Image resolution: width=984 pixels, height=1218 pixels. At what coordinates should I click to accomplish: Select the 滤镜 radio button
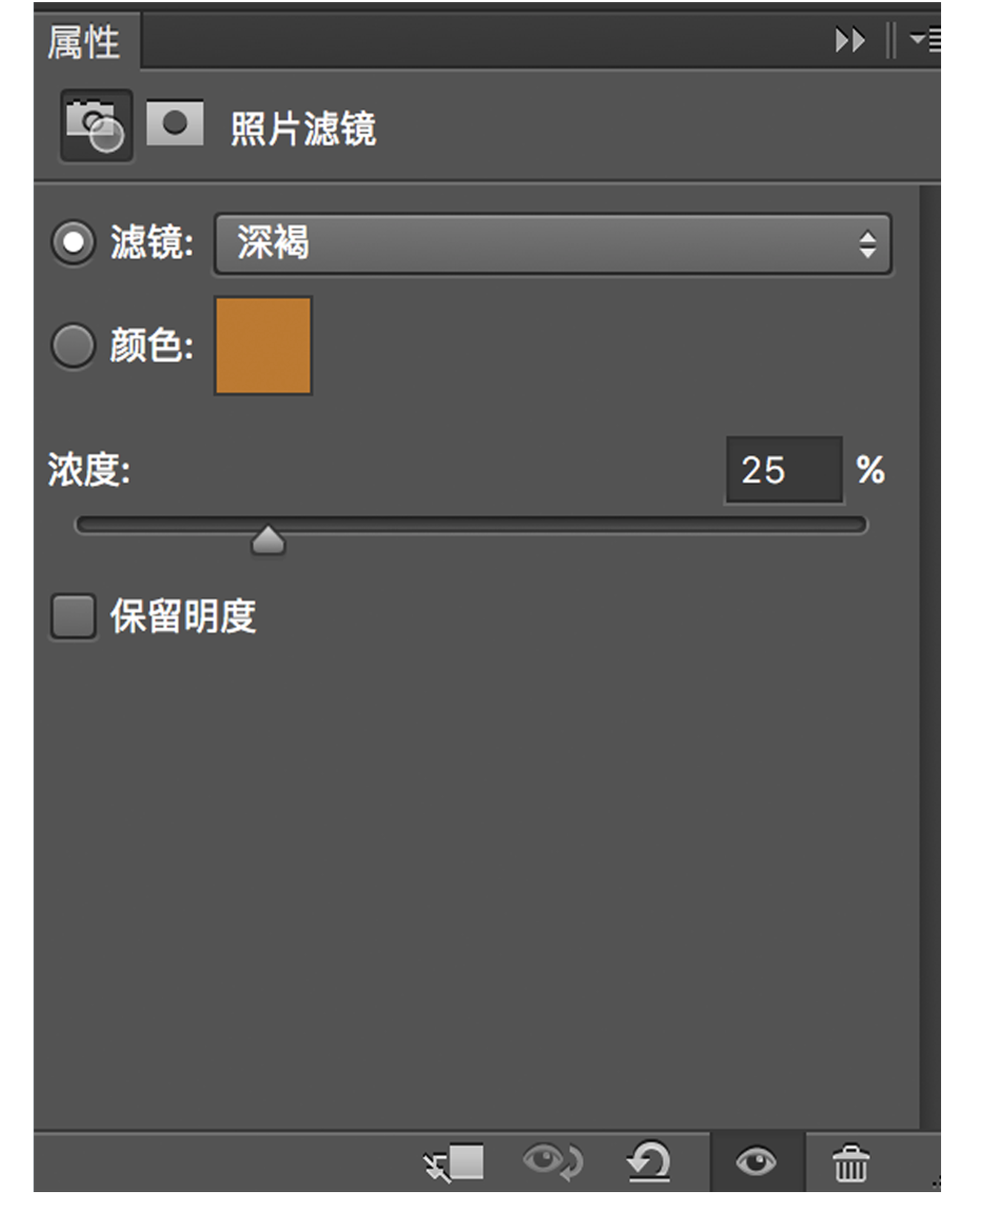tap(73, 243)
